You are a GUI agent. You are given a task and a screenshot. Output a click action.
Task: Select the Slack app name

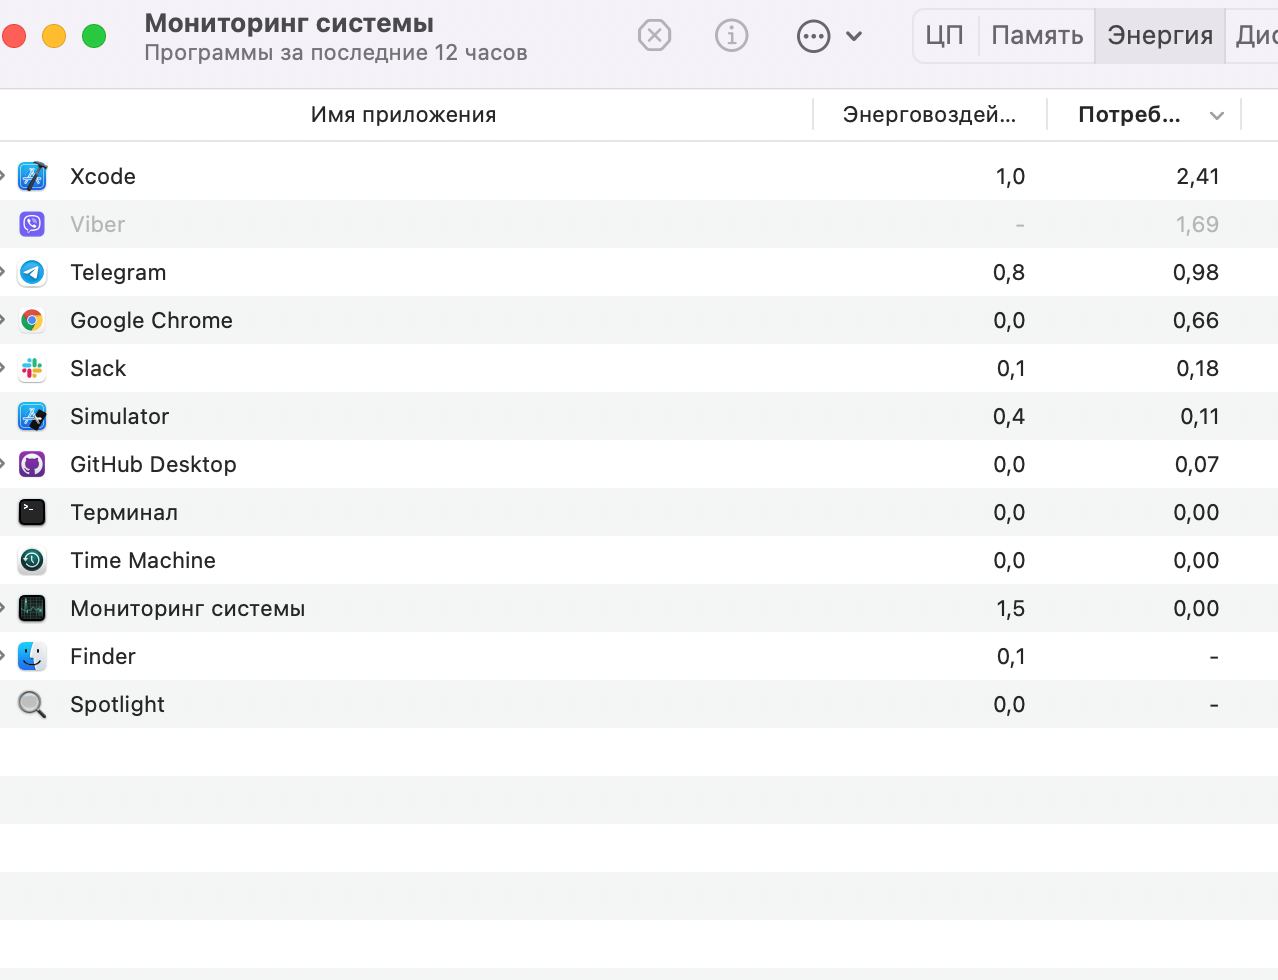[98, 368]
